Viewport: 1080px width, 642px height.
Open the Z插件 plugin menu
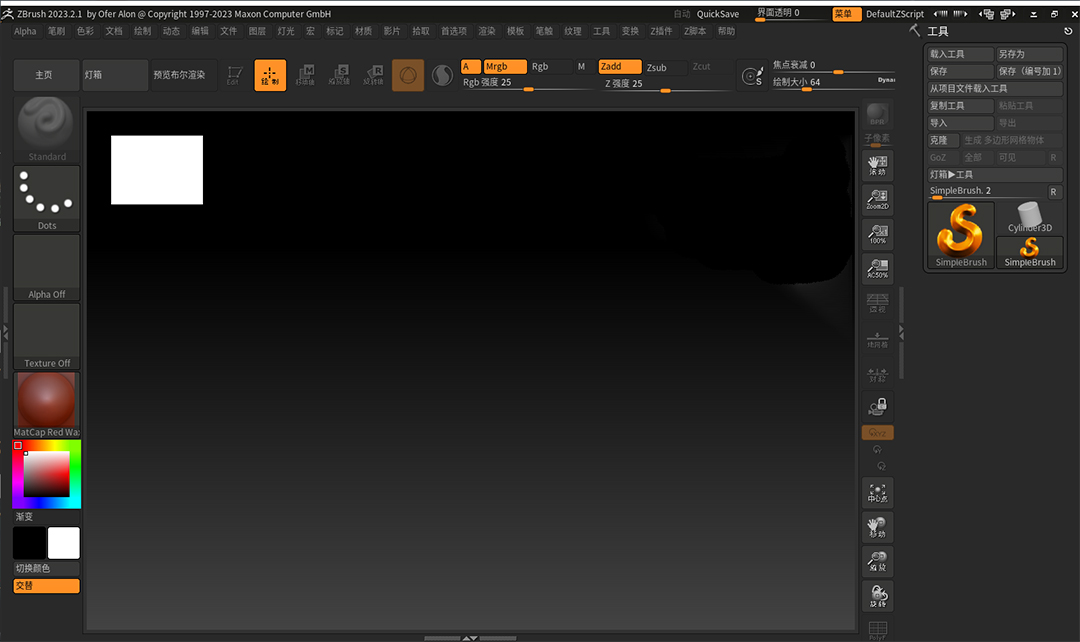661,31
